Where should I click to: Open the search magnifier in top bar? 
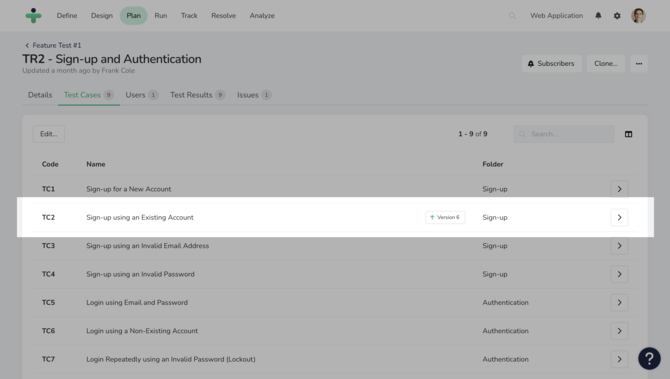[x=512, y=16]
